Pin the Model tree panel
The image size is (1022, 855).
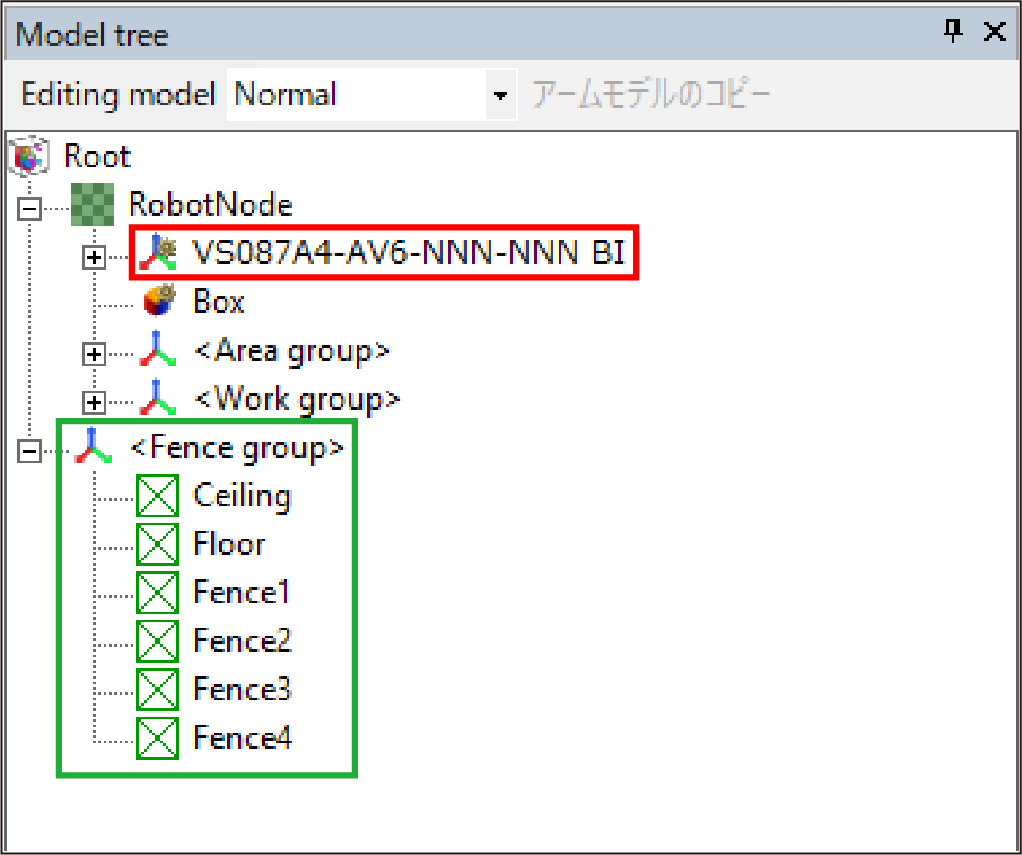tap(953, 32)
